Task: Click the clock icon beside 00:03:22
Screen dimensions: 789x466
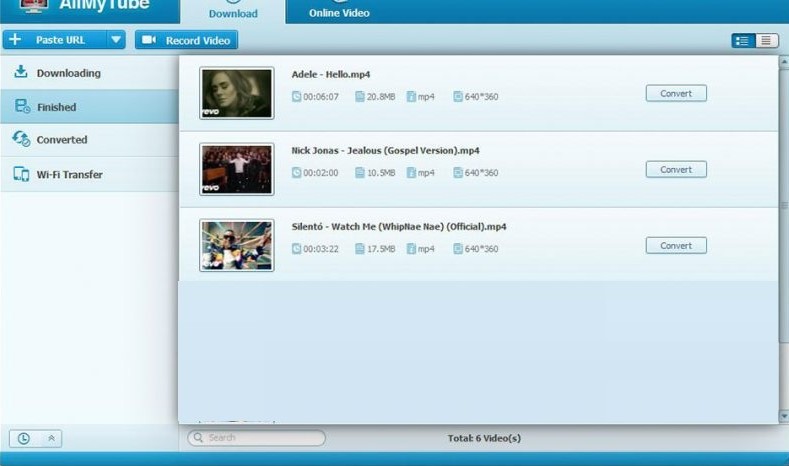Action: (296, 248)
